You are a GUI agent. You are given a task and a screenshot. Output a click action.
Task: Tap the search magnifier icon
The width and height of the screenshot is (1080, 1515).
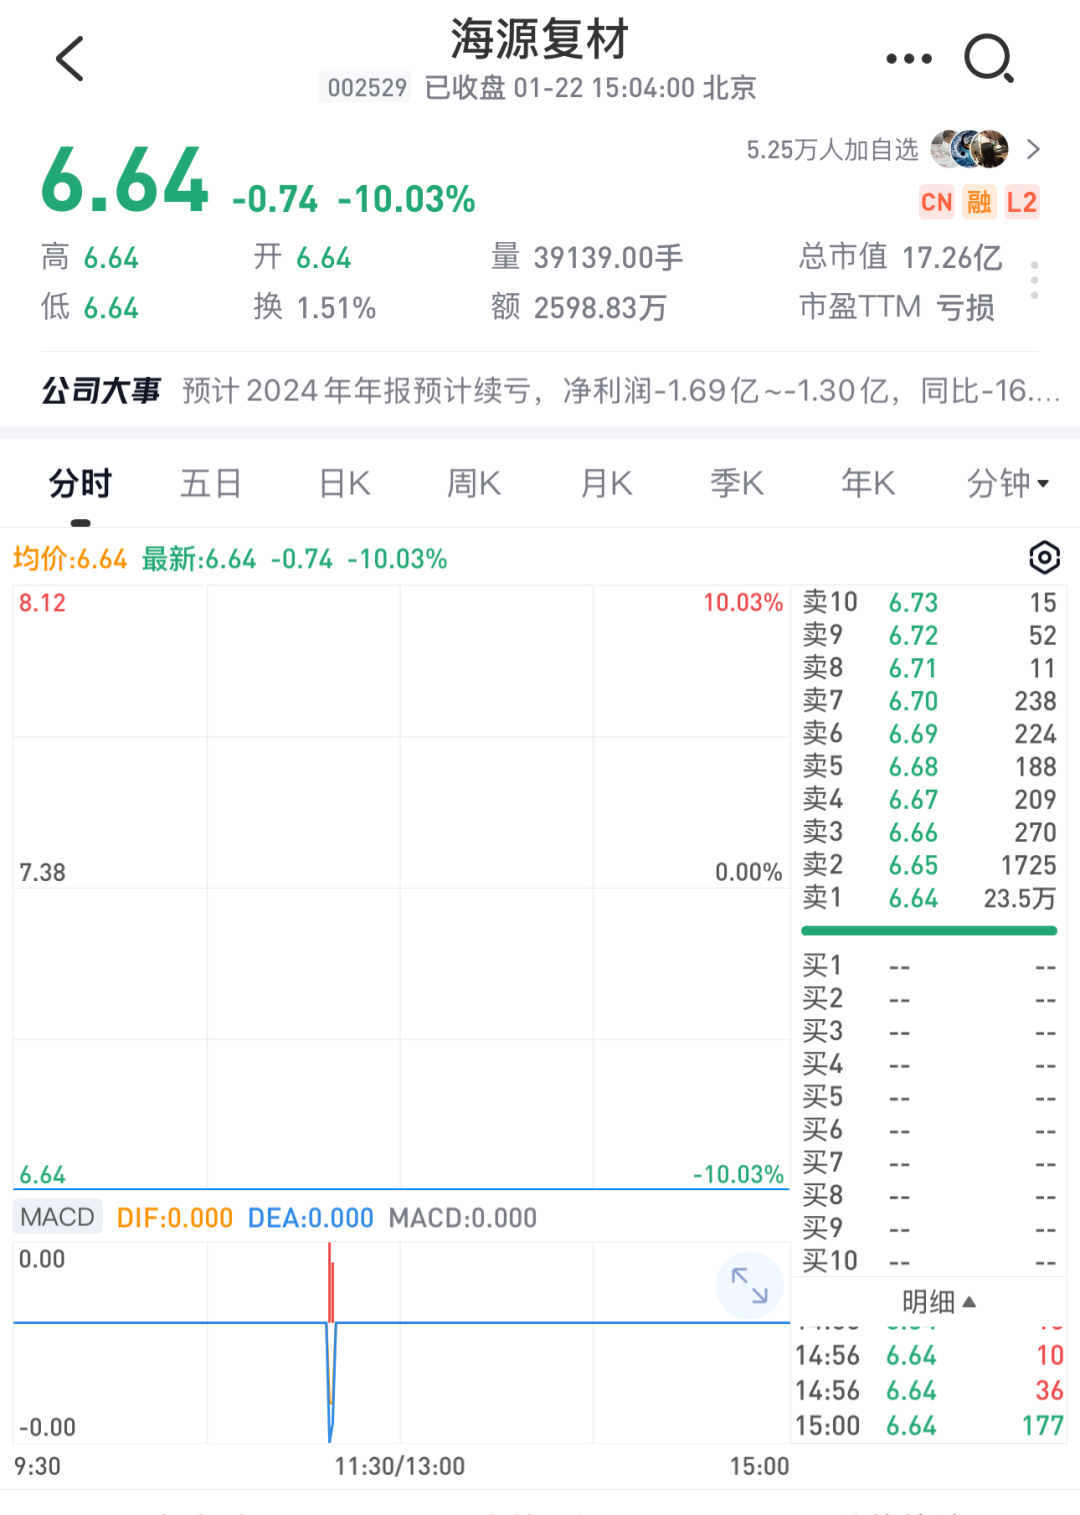[989, 59]
